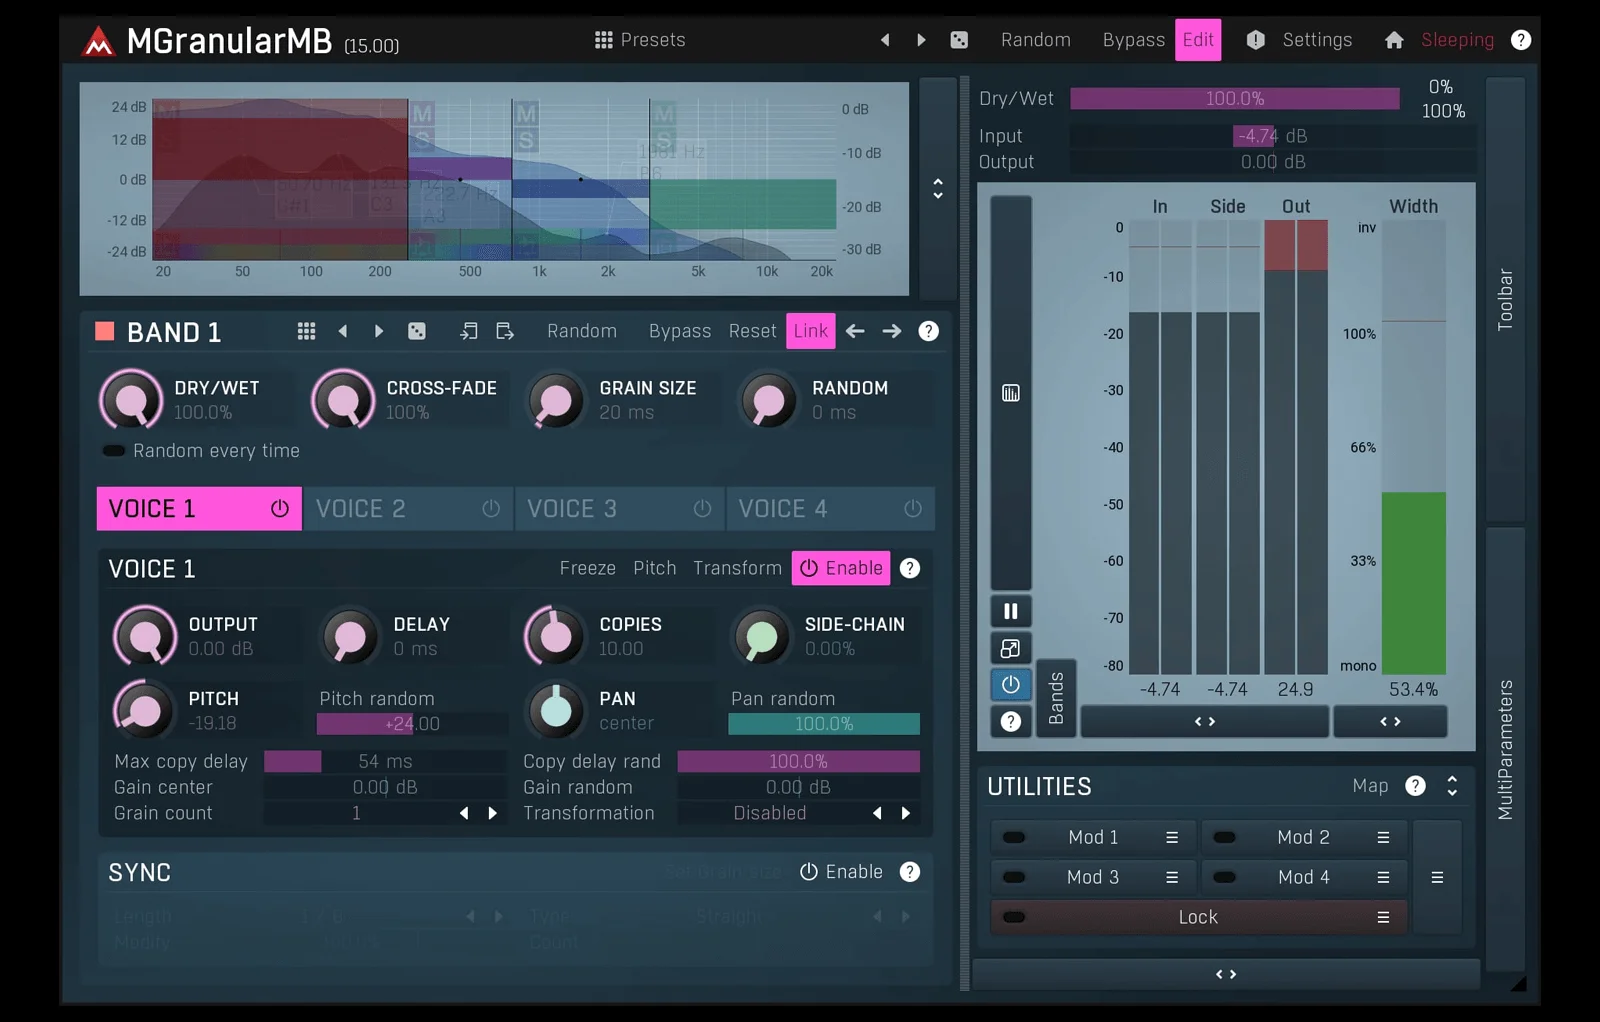
Task: Enable the Sync section
Action: pos(841,872)
